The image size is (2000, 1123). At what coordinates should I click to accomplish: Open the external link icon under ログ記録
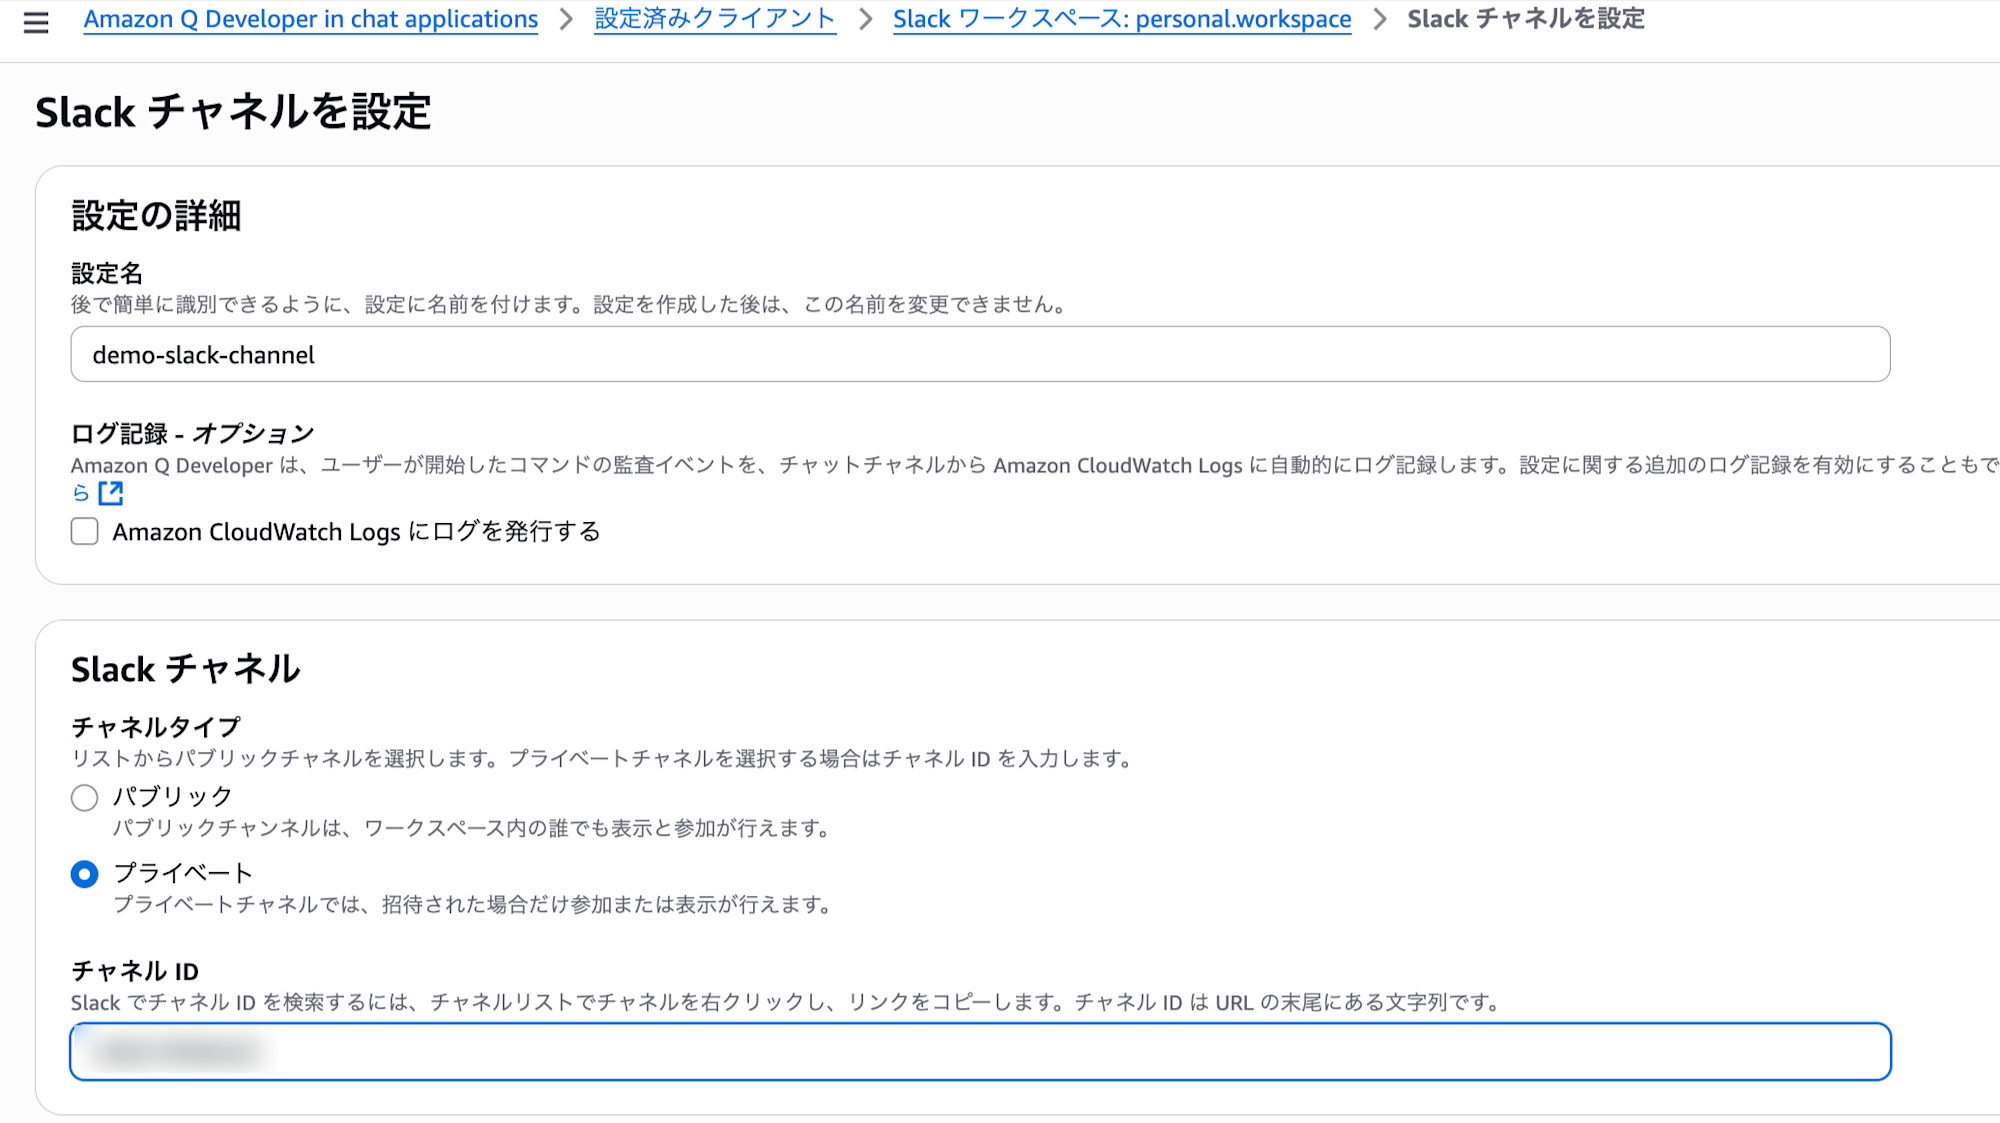(x=111, y=492)
